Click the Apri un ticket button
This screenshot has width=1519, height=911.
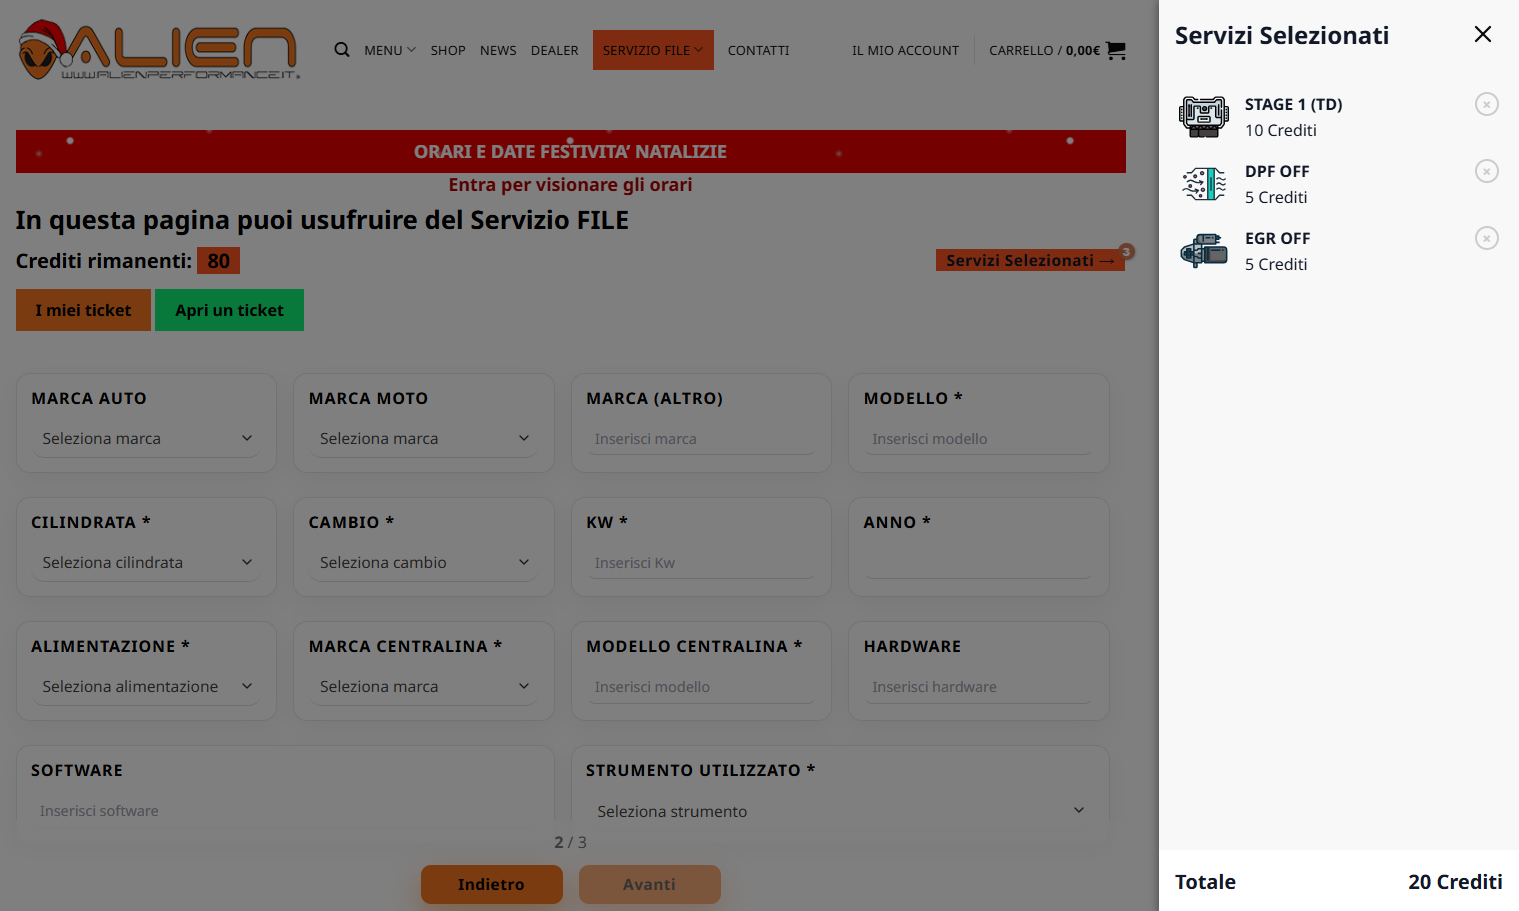point(229,310)
